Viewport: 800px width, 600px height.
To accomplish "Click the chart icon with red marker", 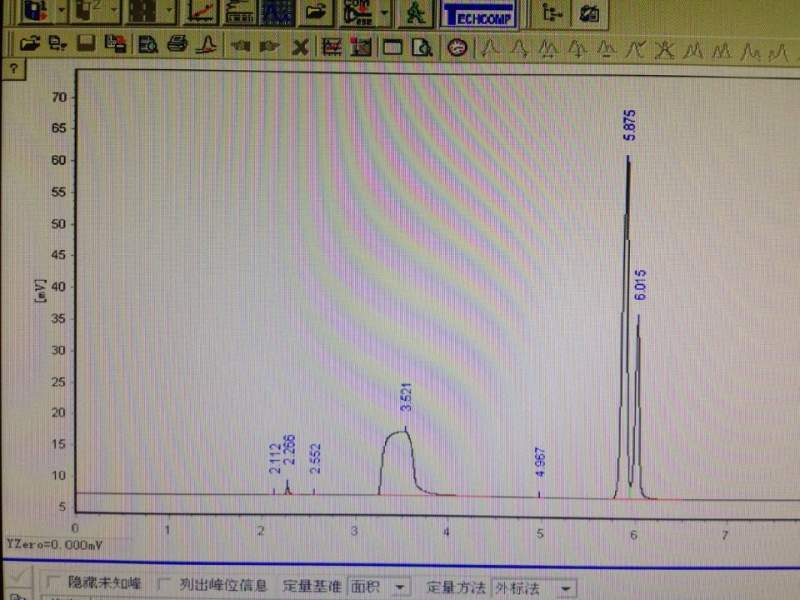I will [361, 47].
